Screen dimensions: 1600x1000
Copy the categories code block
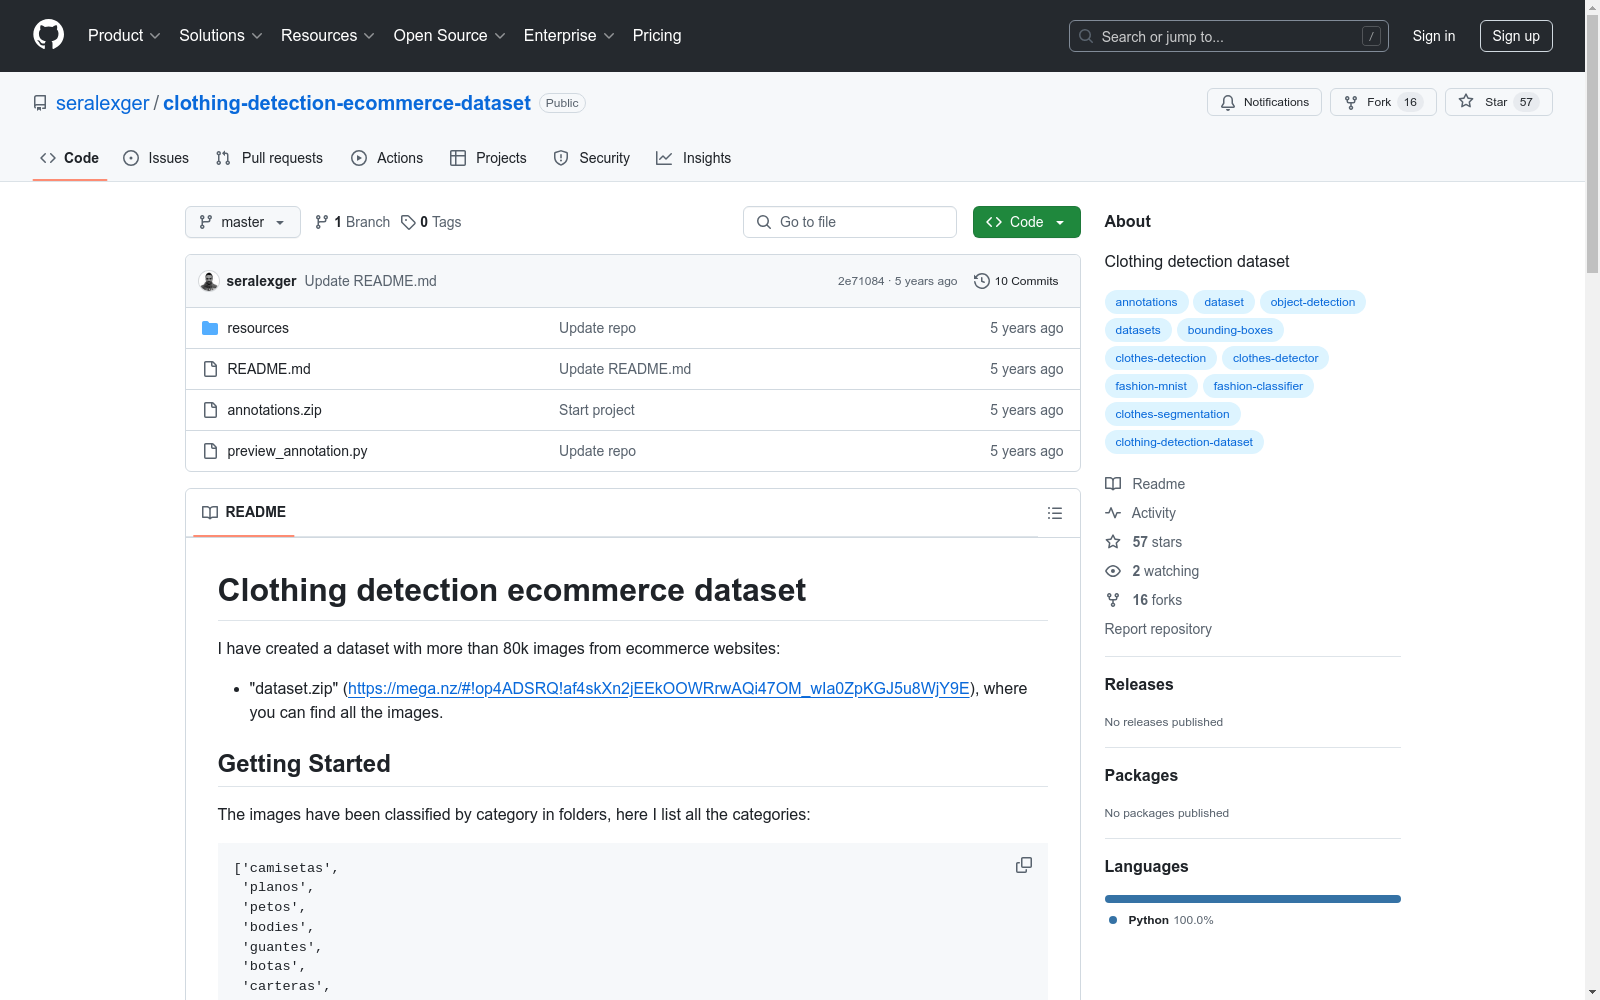[1024, 865]
